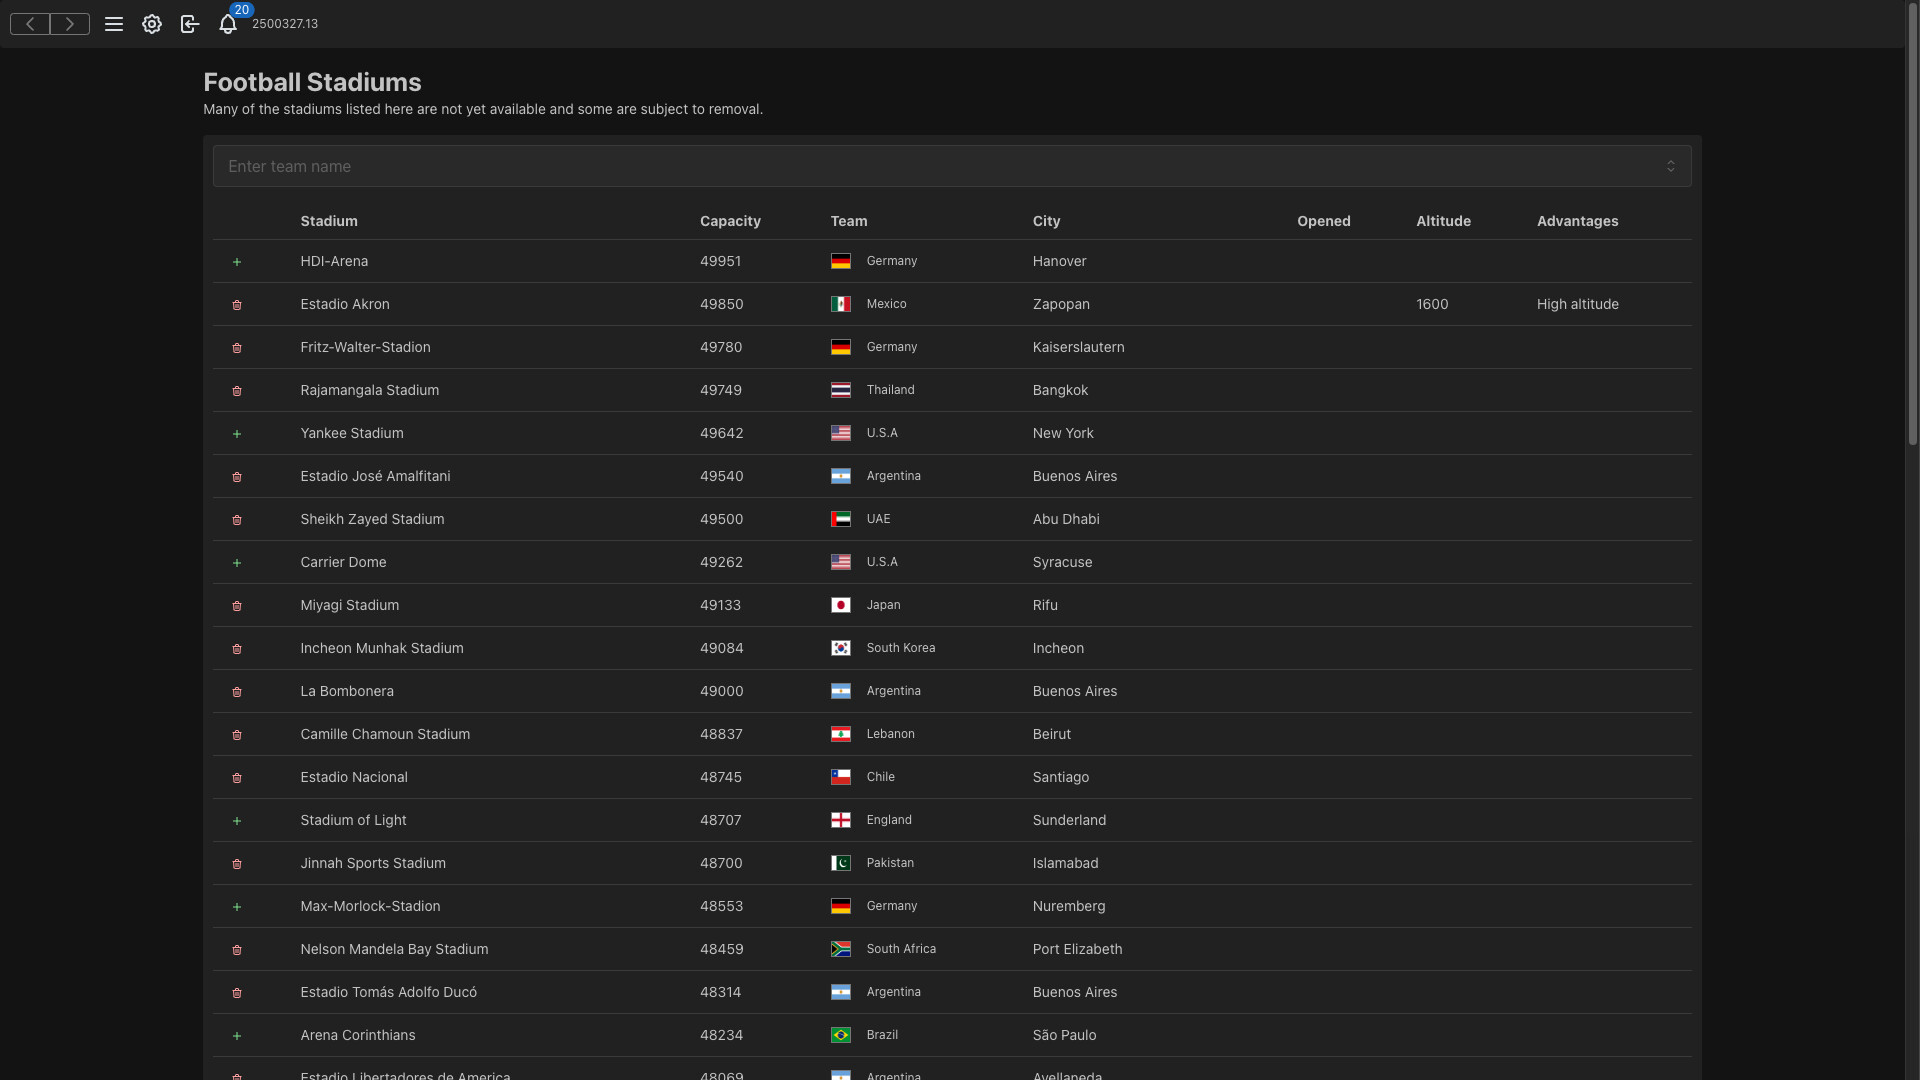Delete La Bombonera via its trash icon
Image resolution: width=1920 pixels, height=1080 pixels.
click(237, 692)
